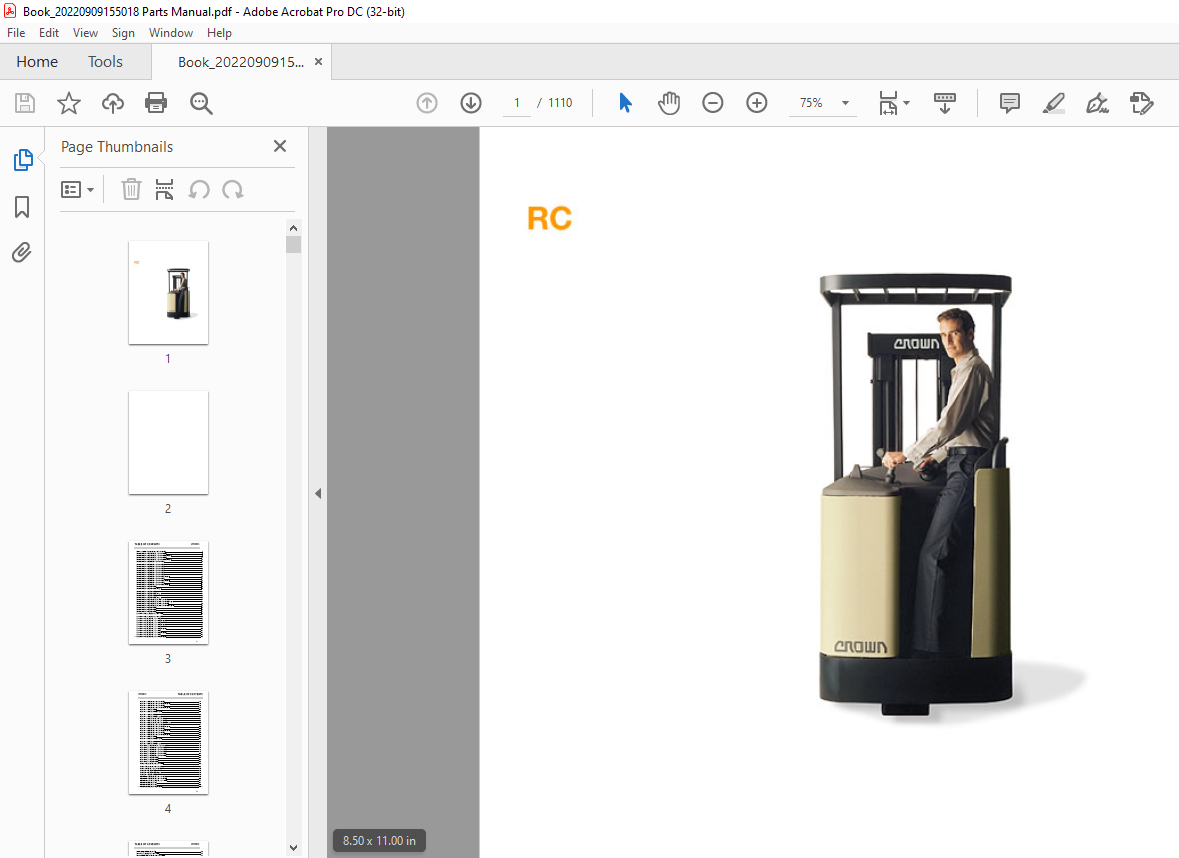Image resolution: width=1179 pixels, height=858 pixels.
Task: Rotate page clockwise
Action: pyautogui.click(x=233, y=189)
